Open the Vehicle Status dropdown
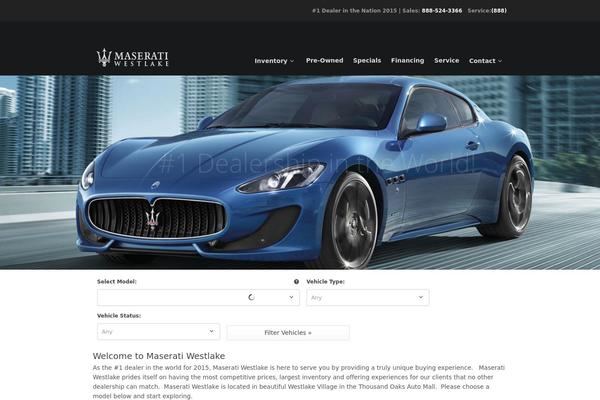Screen dimensions: 600x400 pos(158,331)
